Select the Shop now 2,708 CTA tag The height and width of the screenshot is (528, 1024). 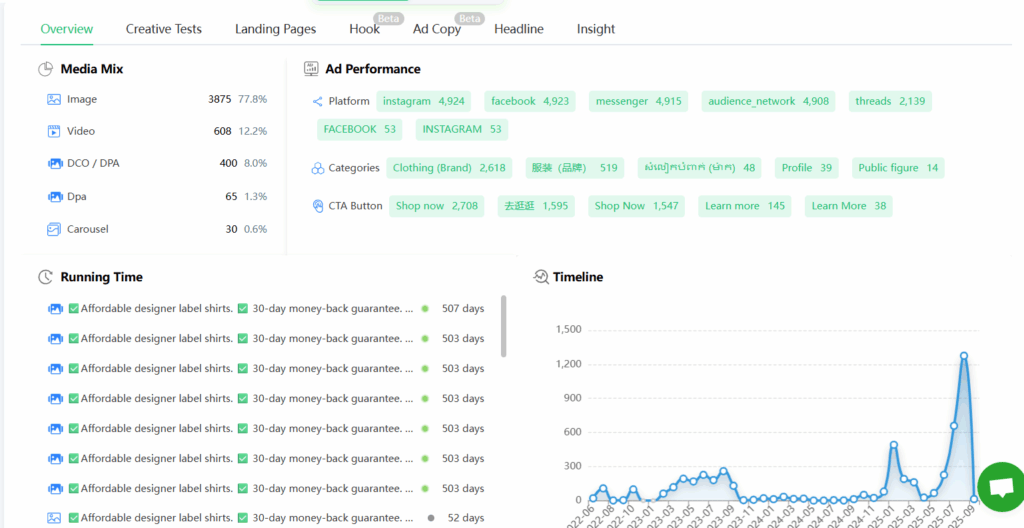pos(437,206)
